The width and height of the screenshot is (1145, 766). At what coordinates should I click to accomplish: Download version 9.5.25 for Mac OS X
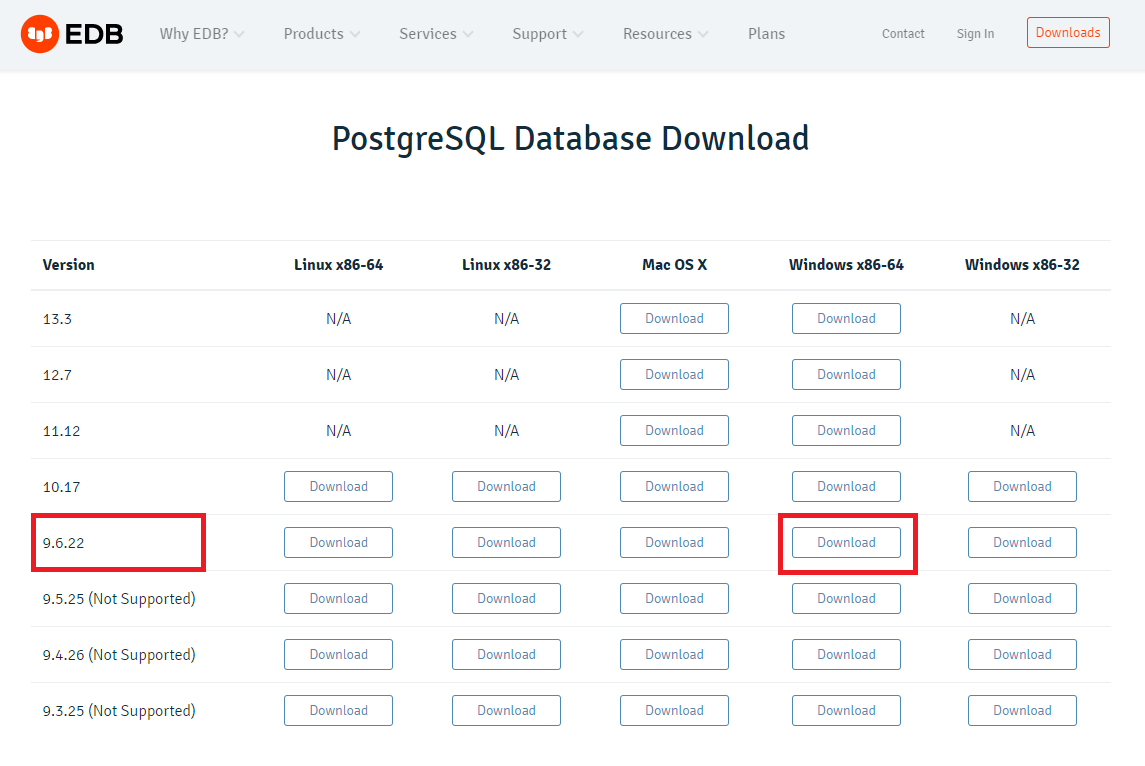pos(674,599)
